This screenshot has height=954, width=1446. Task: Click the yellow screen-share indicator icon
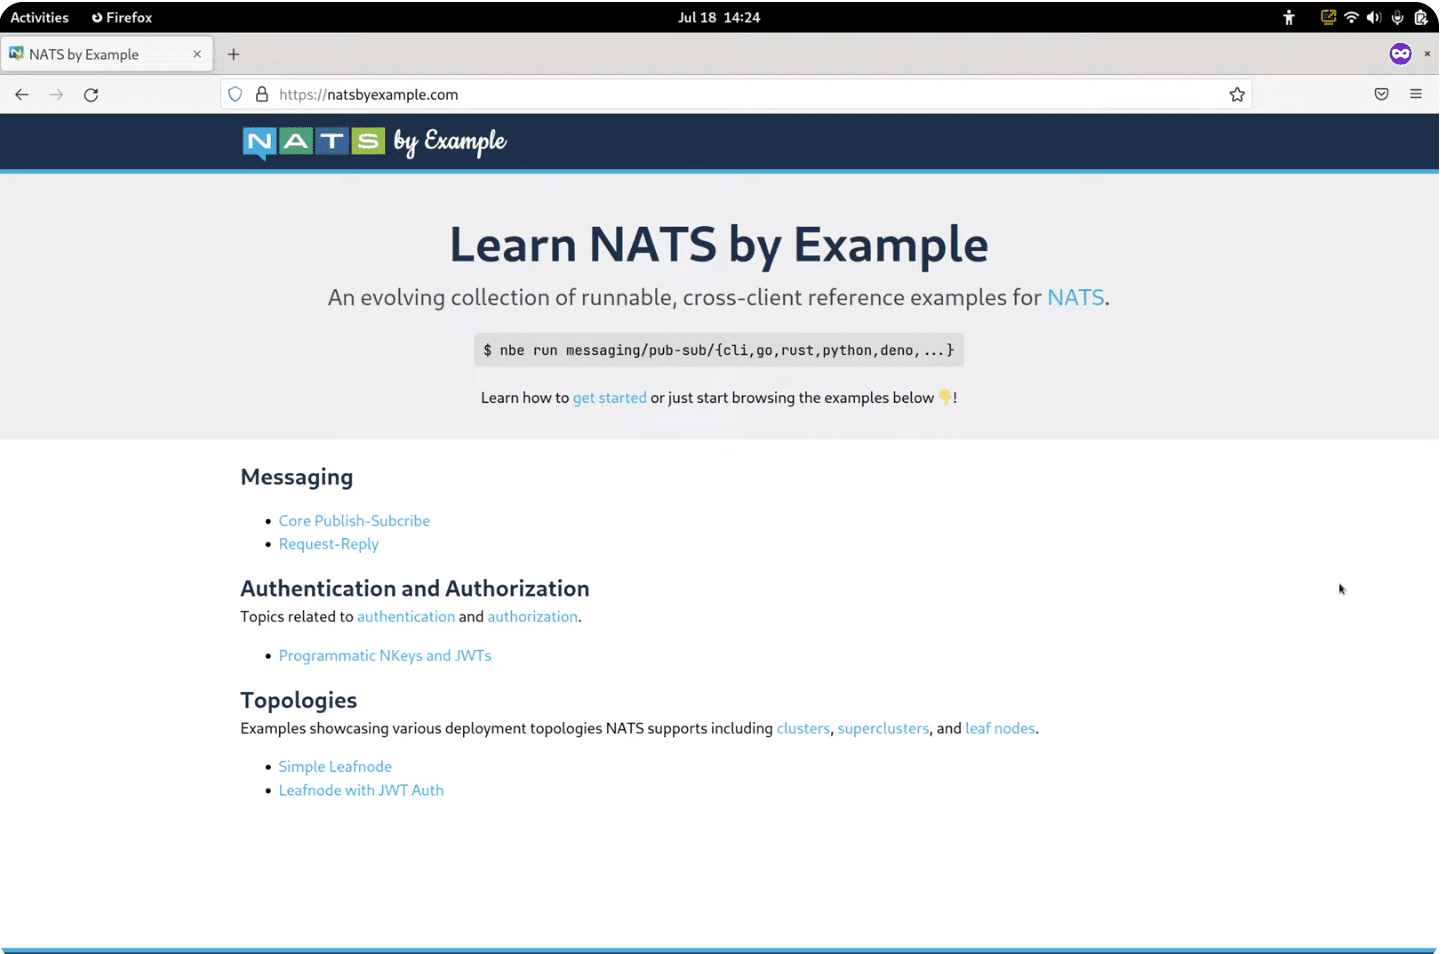[x=1328, y=17]
